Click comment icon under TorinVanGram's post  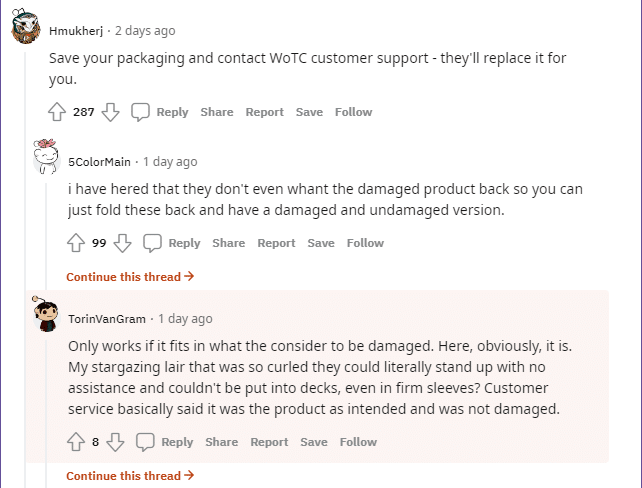146,442
